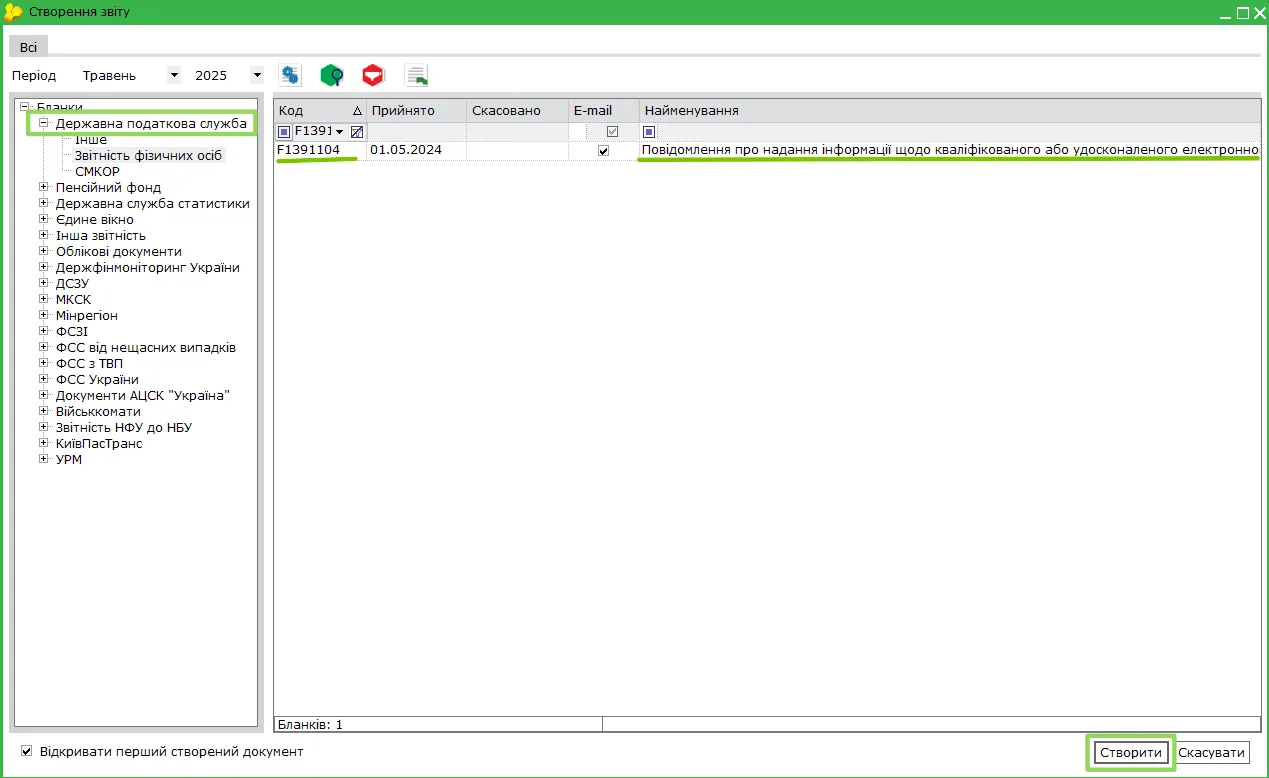This screenshot has width=1269, height=778.
Task: Select ФСС від нещасних випадків
Action: click(x=146, y=347)
